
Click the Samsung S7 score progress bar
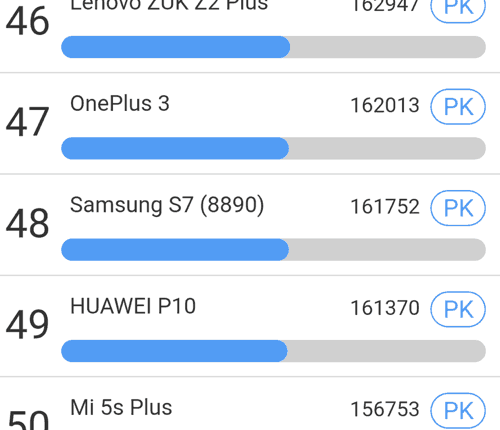pyautogui.click(x=273, y=249)
